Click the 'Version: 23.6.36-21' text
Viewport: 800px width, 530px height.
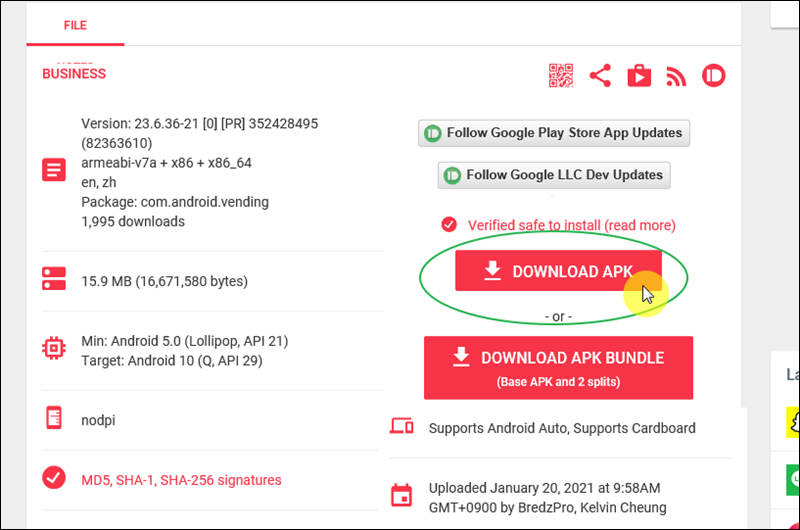point(140,123)
